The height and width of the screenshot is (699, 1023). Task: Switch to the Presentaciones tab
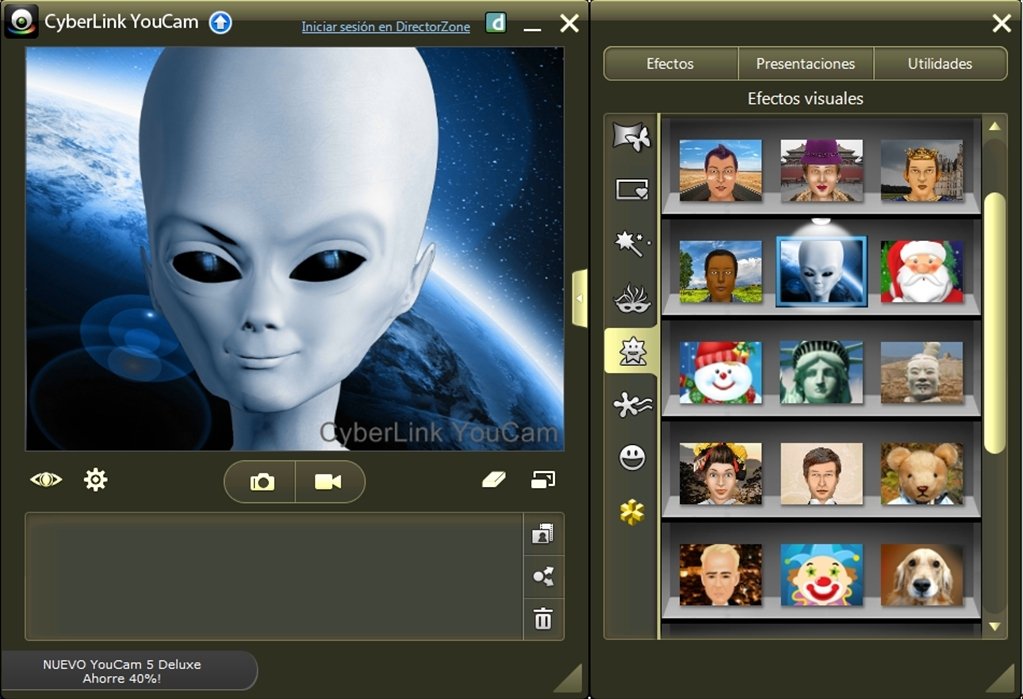[805, 63]
